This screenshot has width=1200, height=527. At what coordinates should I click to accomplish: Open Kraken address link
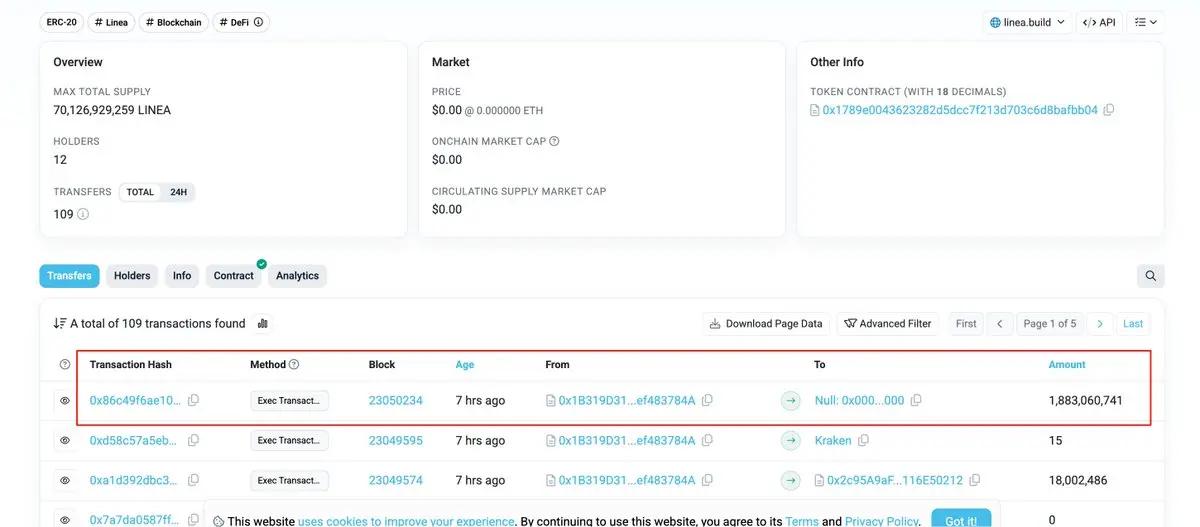pos(833,440)
